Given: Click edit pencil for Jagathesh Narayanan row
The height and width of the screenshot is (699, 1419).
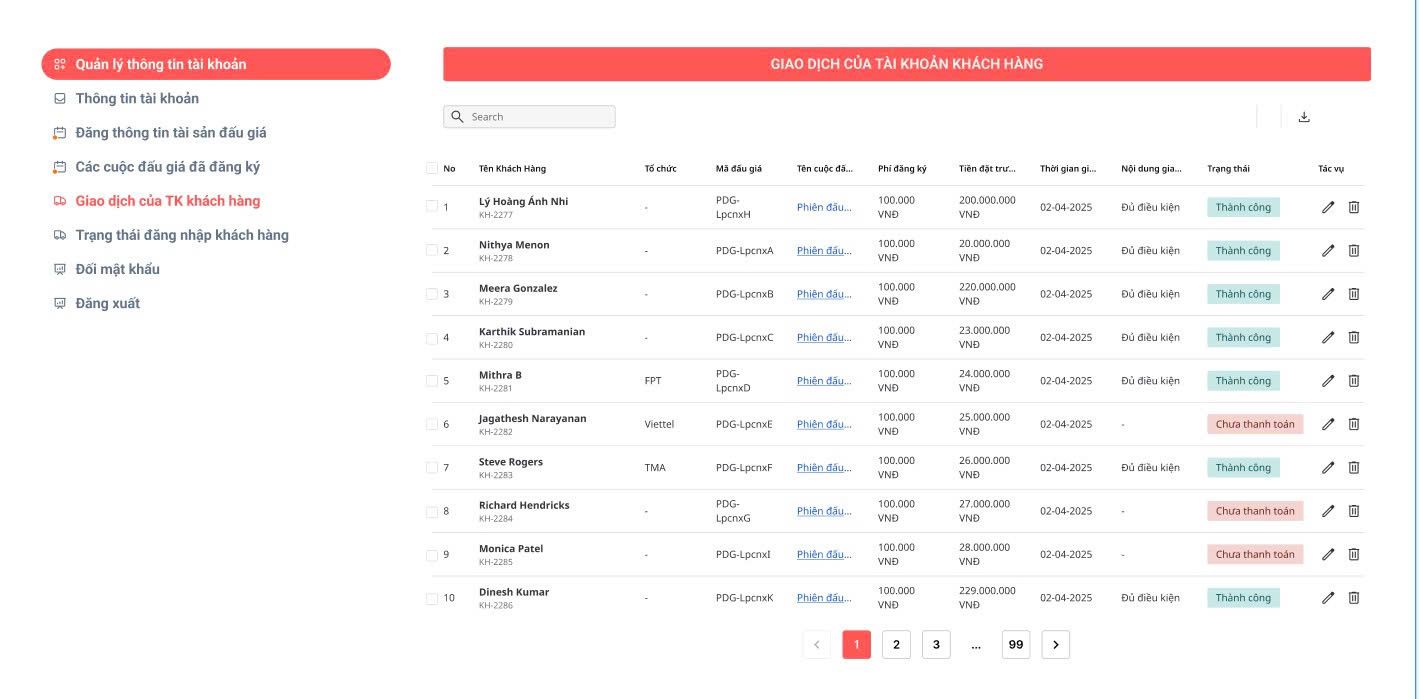Looking at the screenshot, I should point(1328,424).
